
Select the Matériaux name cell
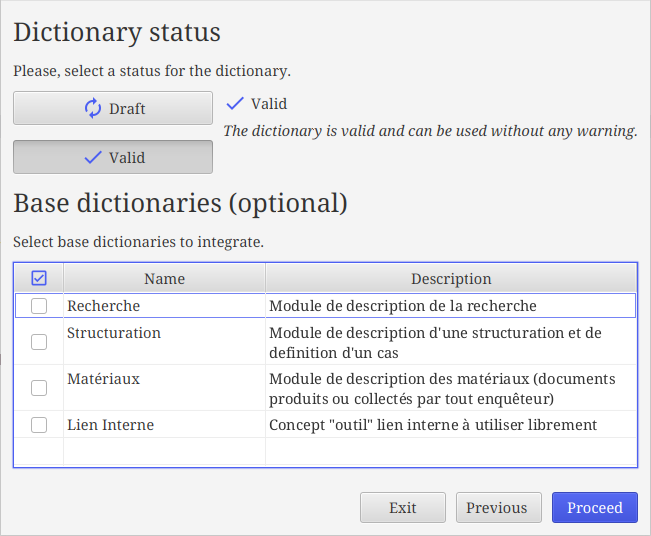[164, 388]
